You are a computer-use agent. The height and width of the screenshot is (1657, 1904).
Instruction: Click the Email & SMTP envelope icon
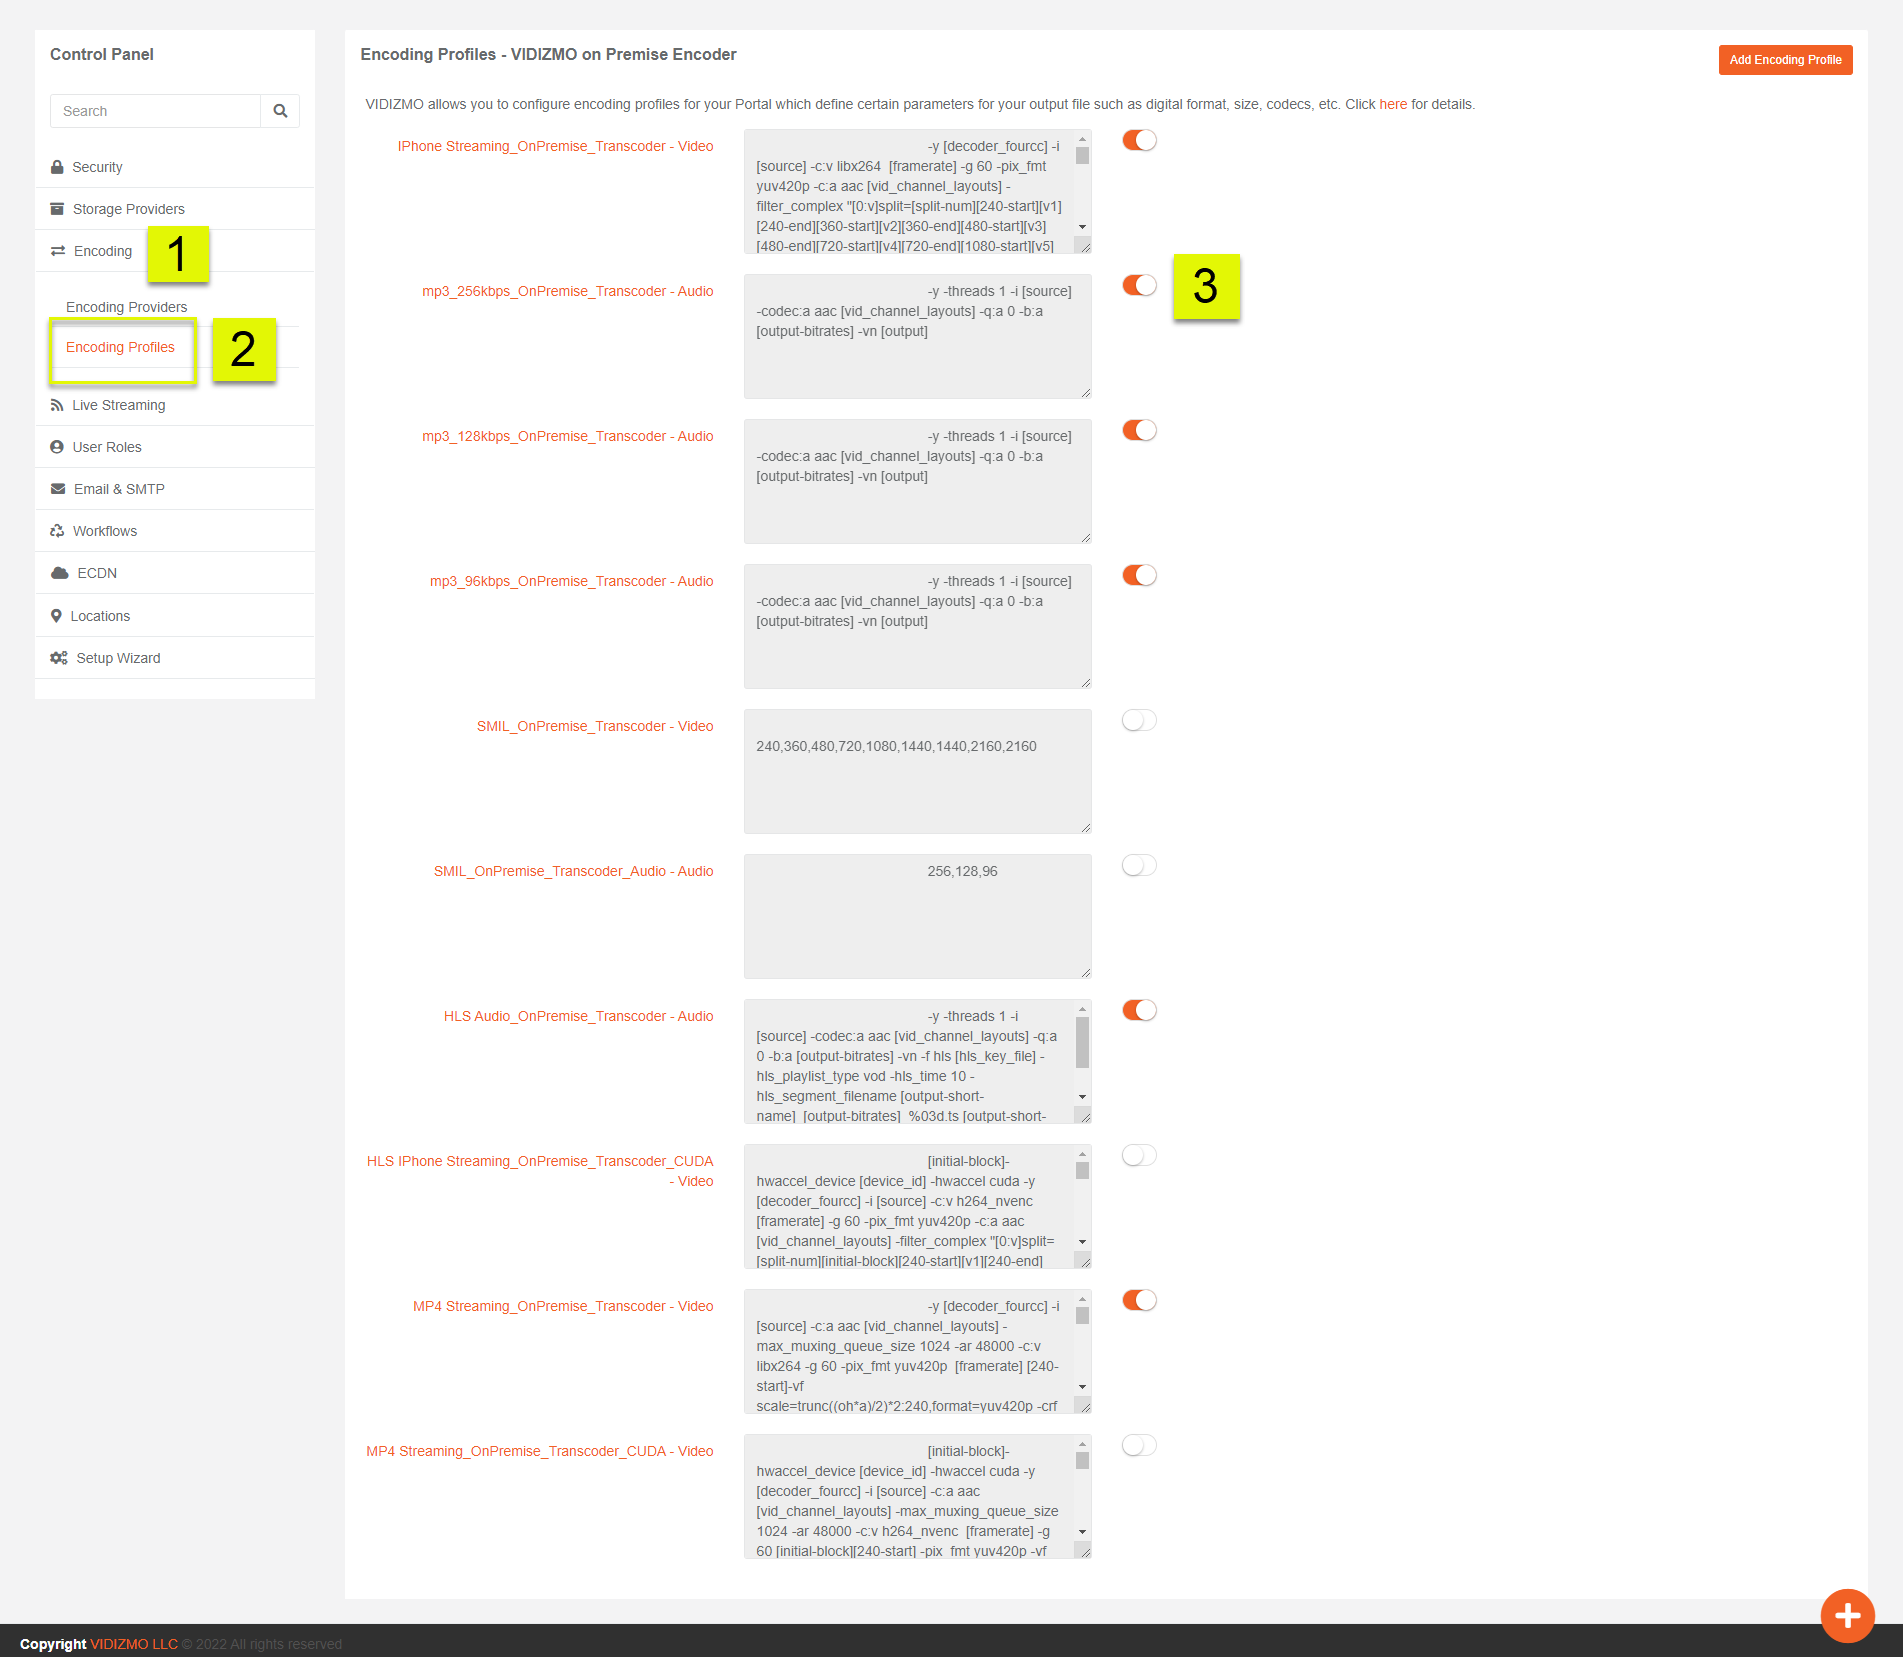(58, 489)
